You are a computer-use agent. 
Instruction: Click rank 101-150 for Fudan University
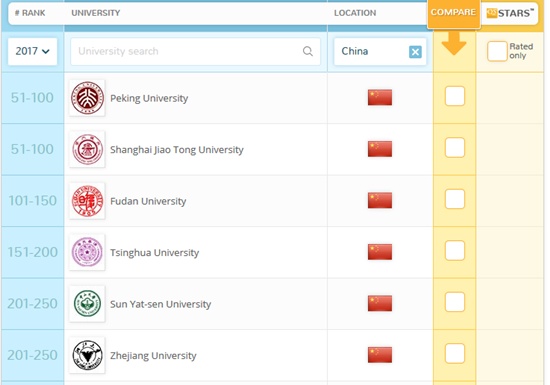tap(33, 201)
